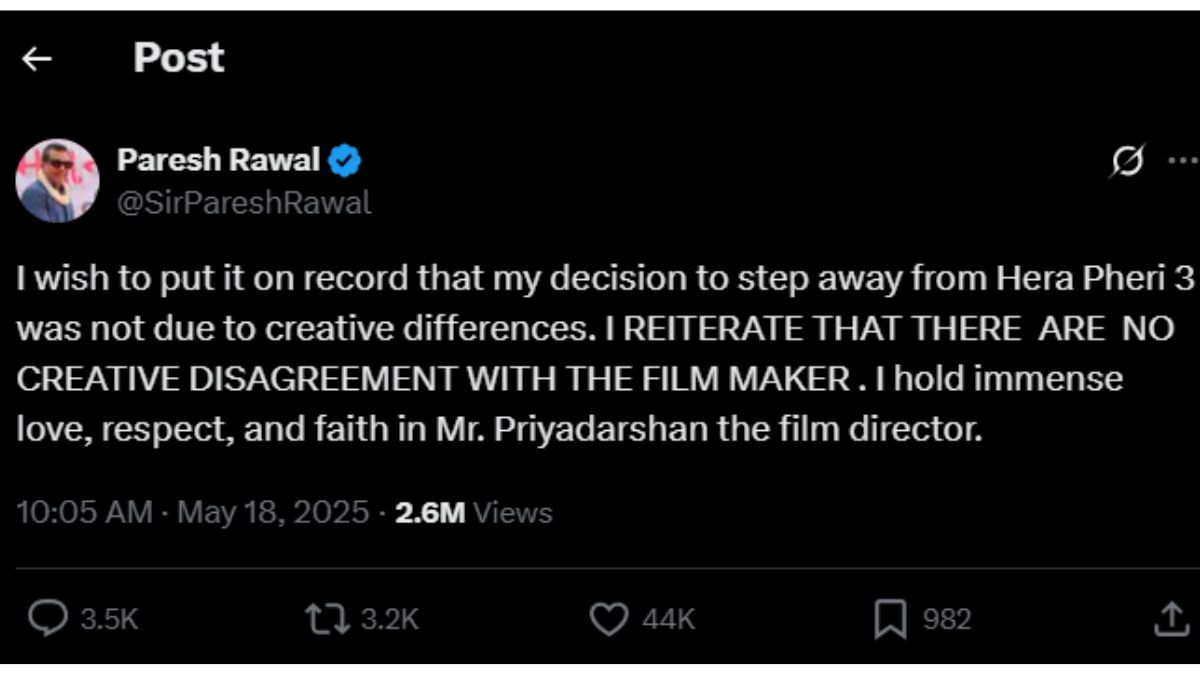
Task: Click the repost arrows icon
Action: (x=330, y=619)
